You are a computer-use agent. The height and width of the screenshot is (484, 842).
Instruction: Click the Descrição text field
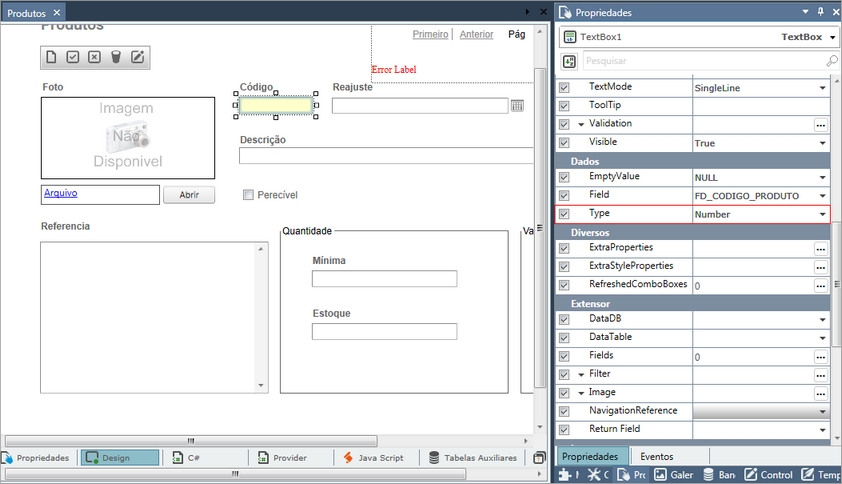point(385,155)
